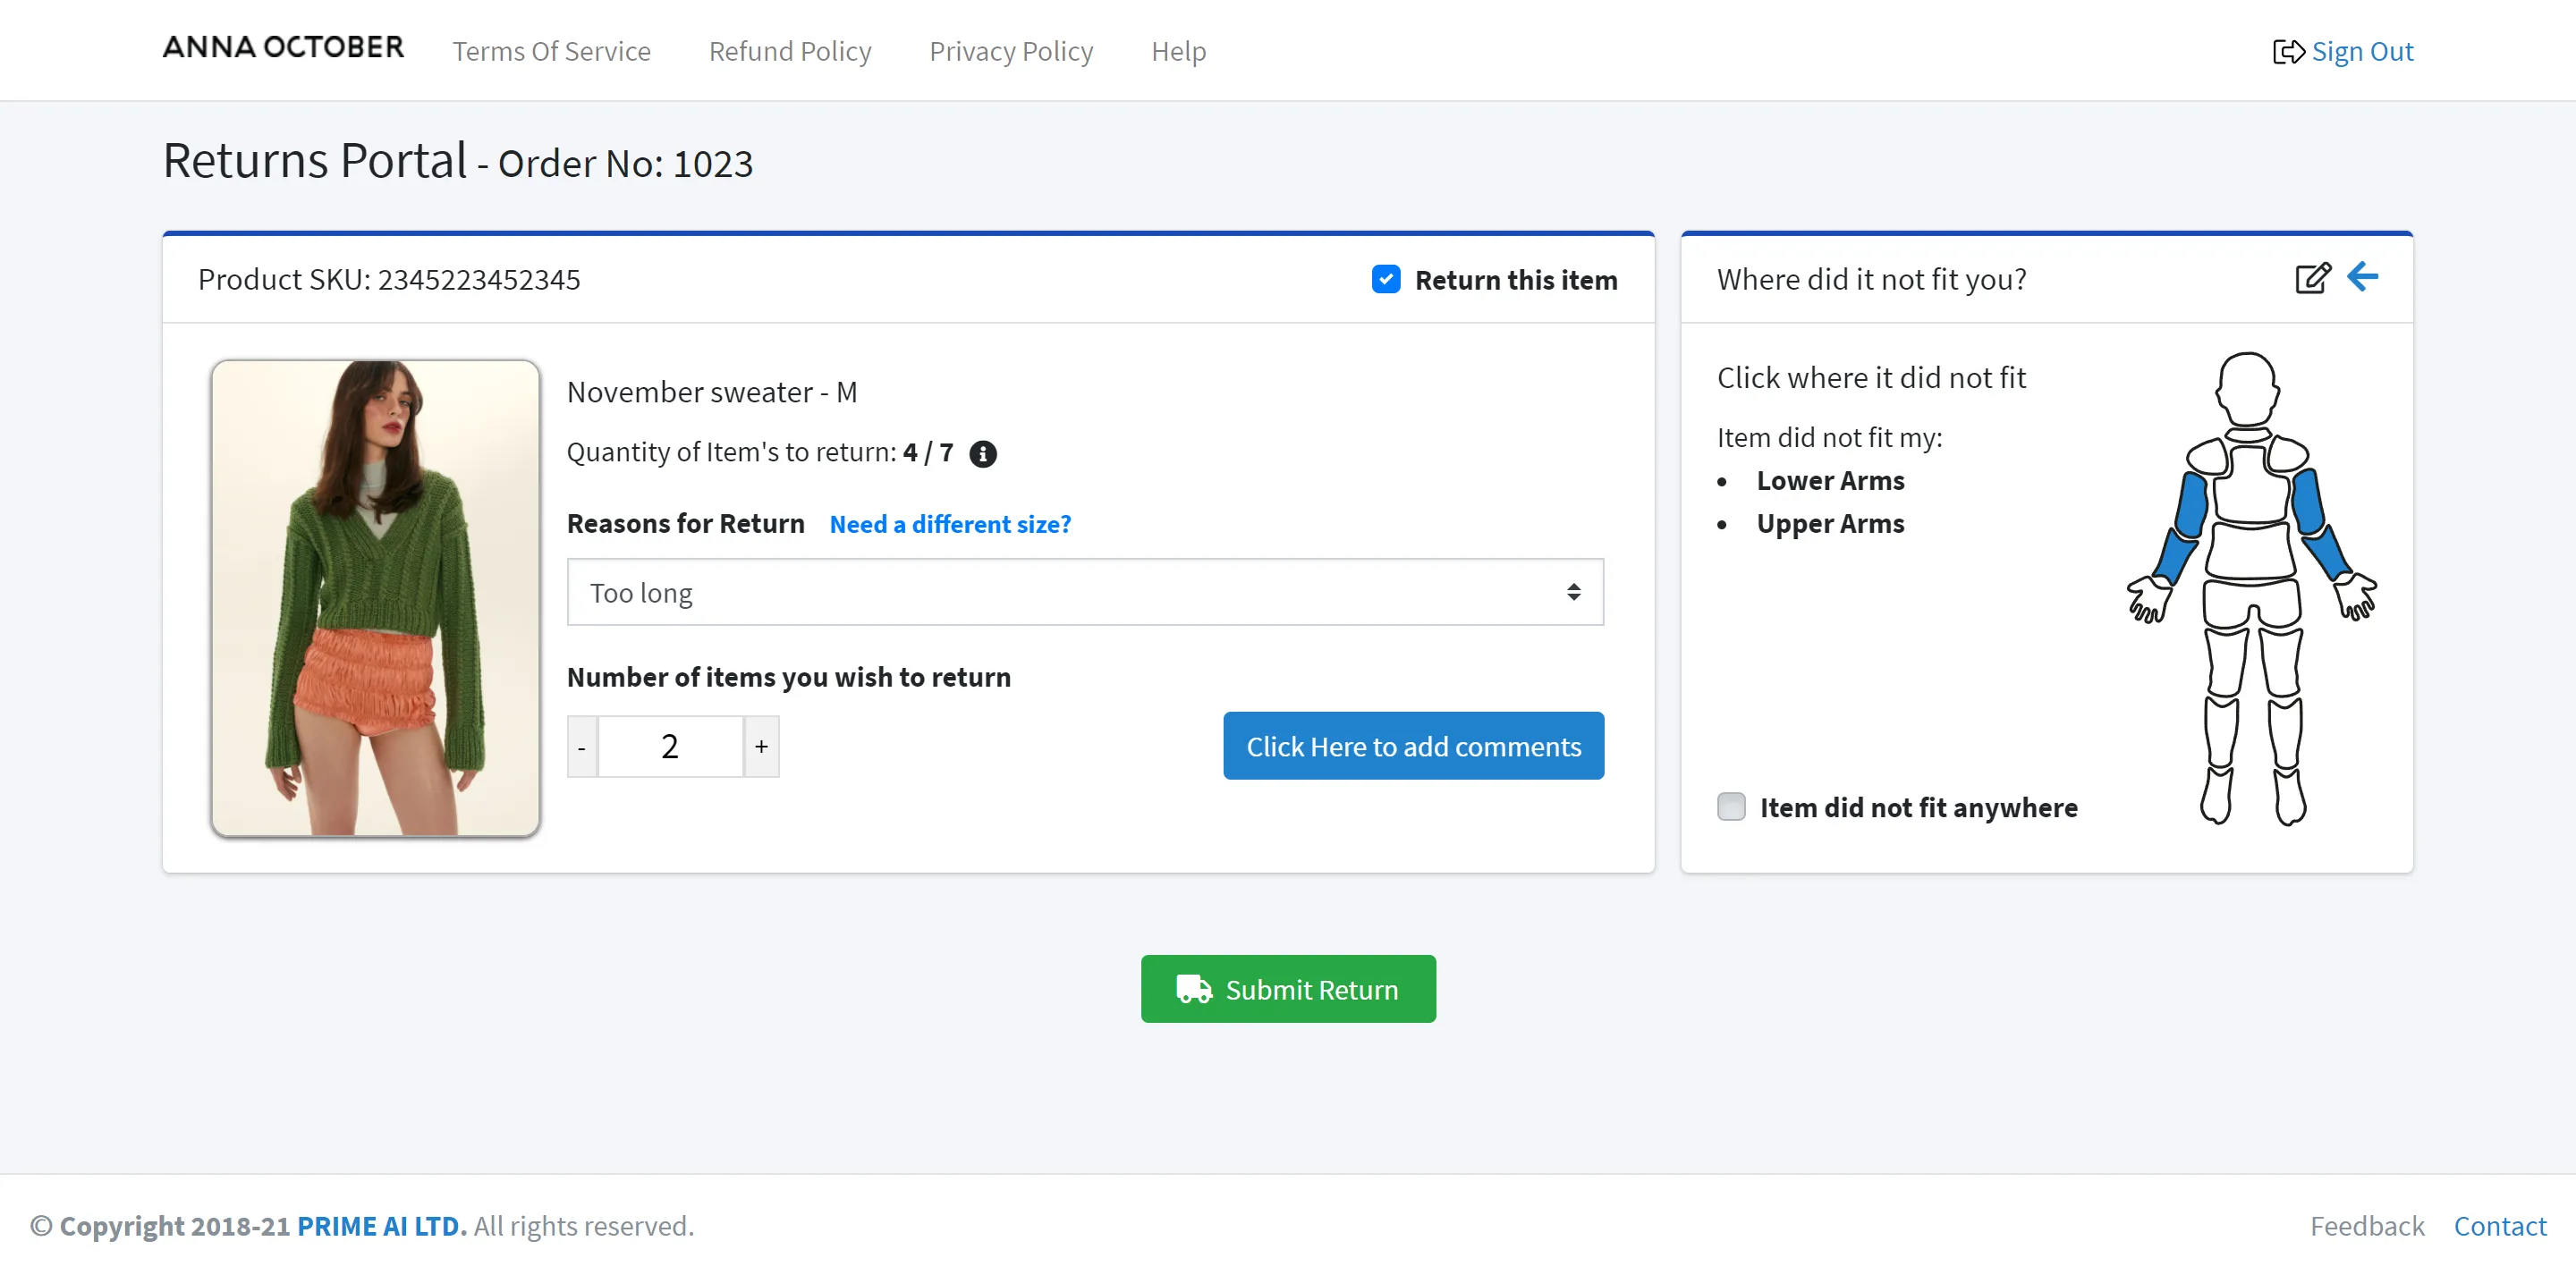Image resolution: width=2576 pixels, height=1275 pixels.
Task: Select the figure's left-side upper arm
Action: click(2192, 505)
